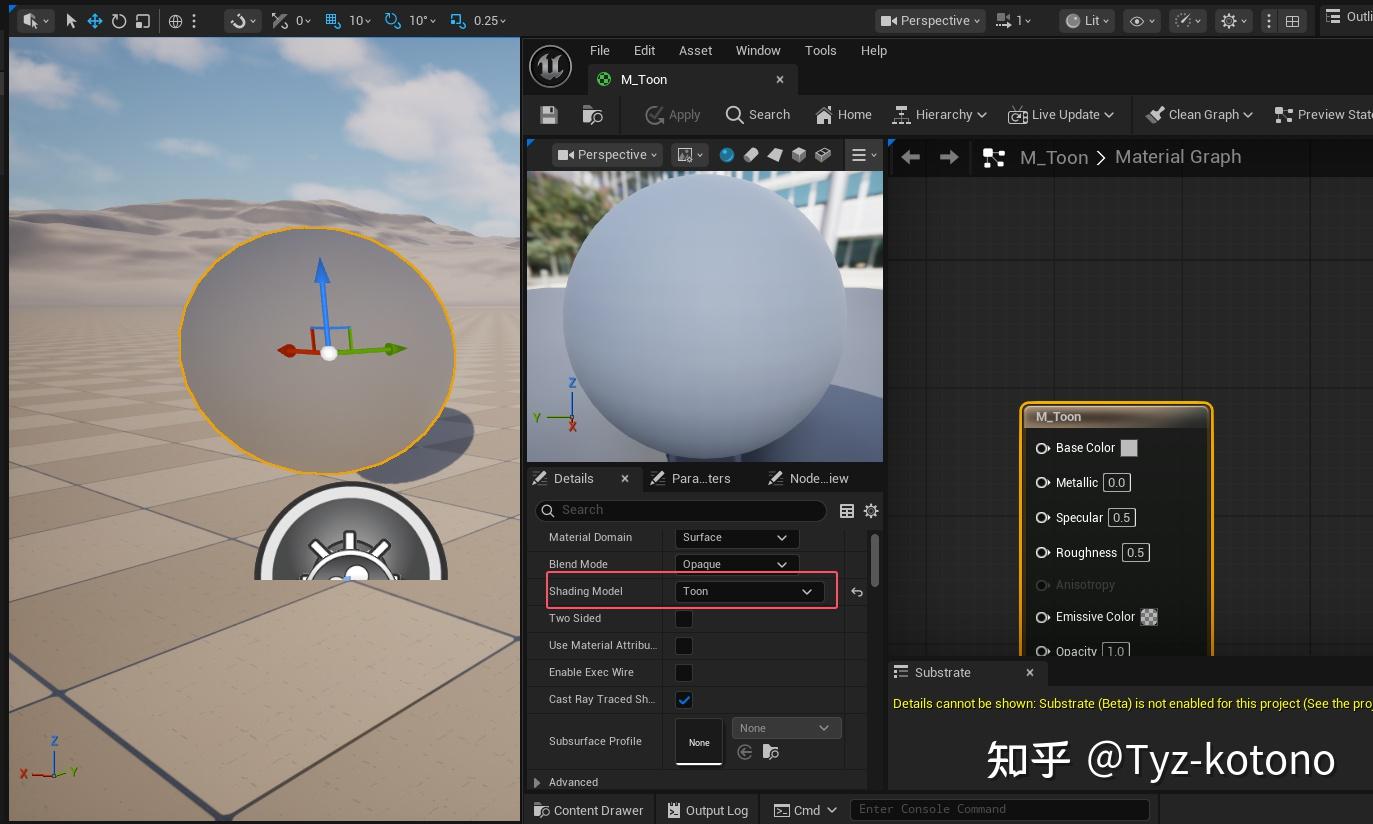Click the sphere preview shape icon

[x=726, y=155]
